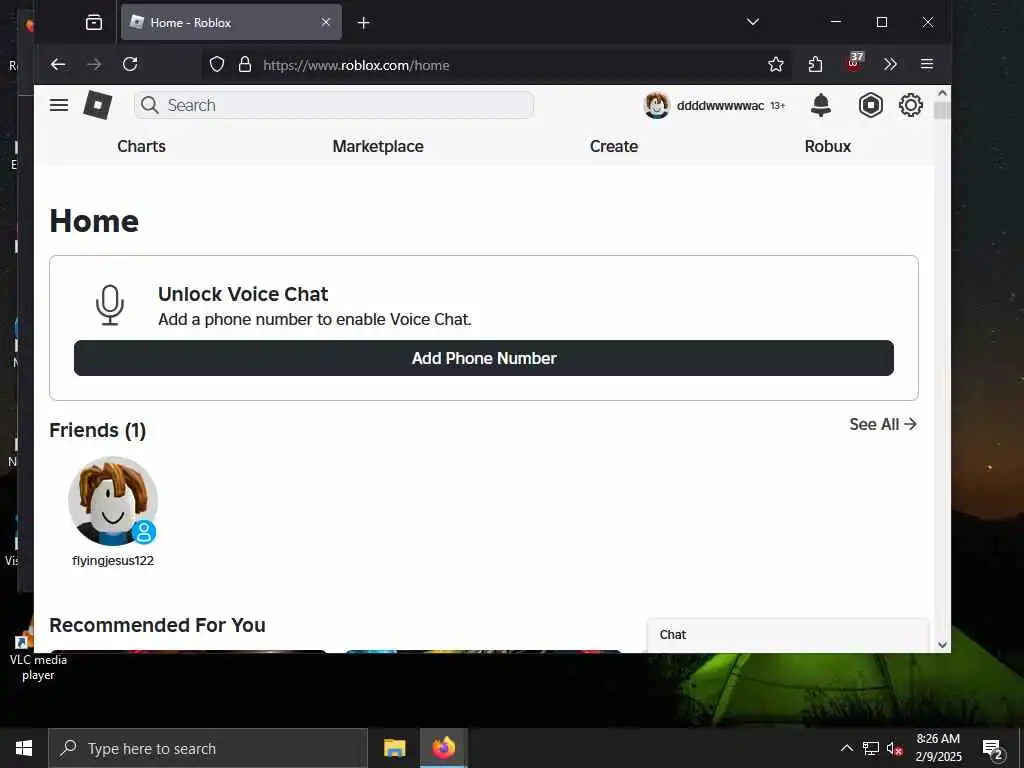Open flyingjesus122 friend avatar
Image resolution: width=1024 pixels, height=768 pixels.
point(113,501)
